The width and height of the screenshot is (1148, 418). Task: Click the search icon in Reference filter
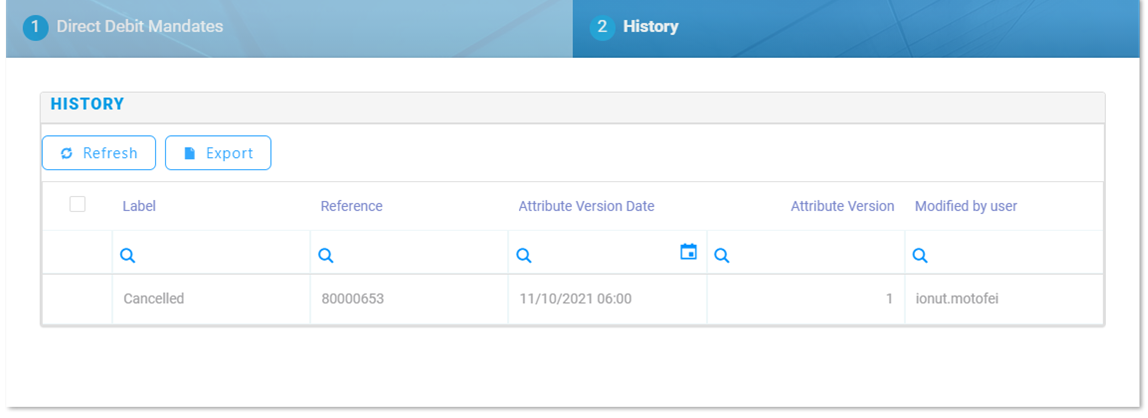(x=325, y=256)
